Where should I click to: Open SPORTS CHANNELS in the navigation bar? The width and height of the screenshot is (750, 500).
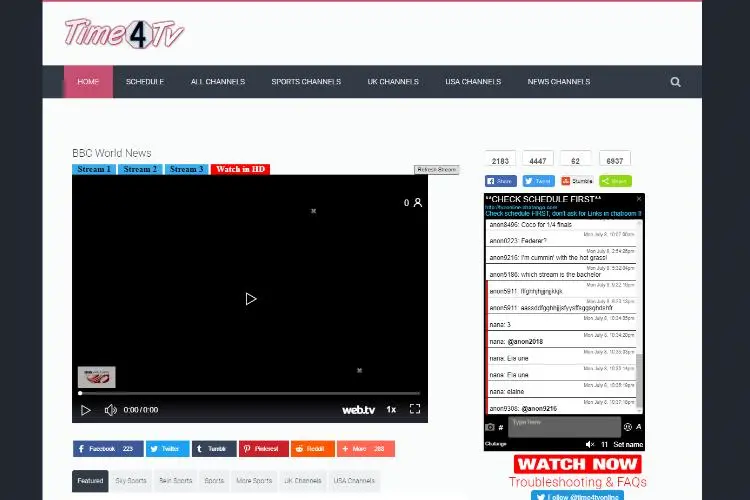(x=306, y=82)
